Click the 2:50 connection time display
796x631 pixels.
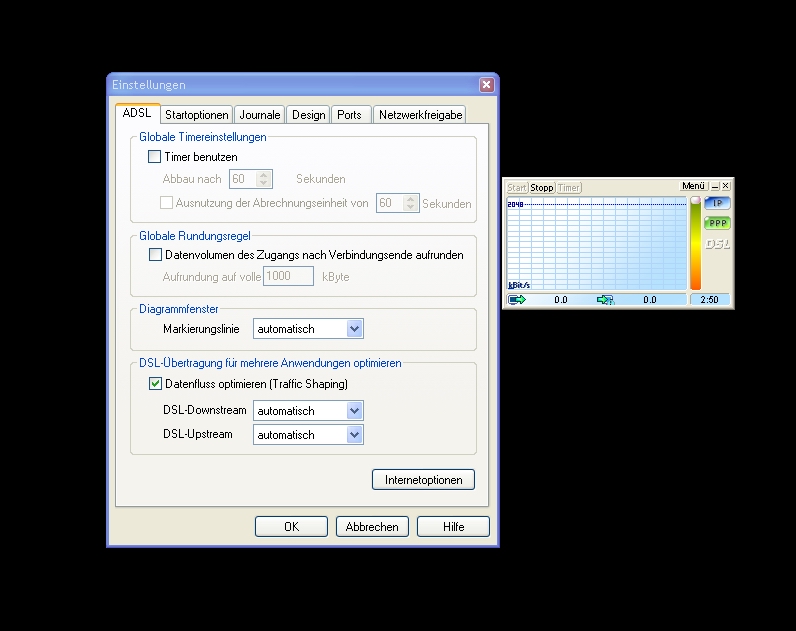(709, 300)
